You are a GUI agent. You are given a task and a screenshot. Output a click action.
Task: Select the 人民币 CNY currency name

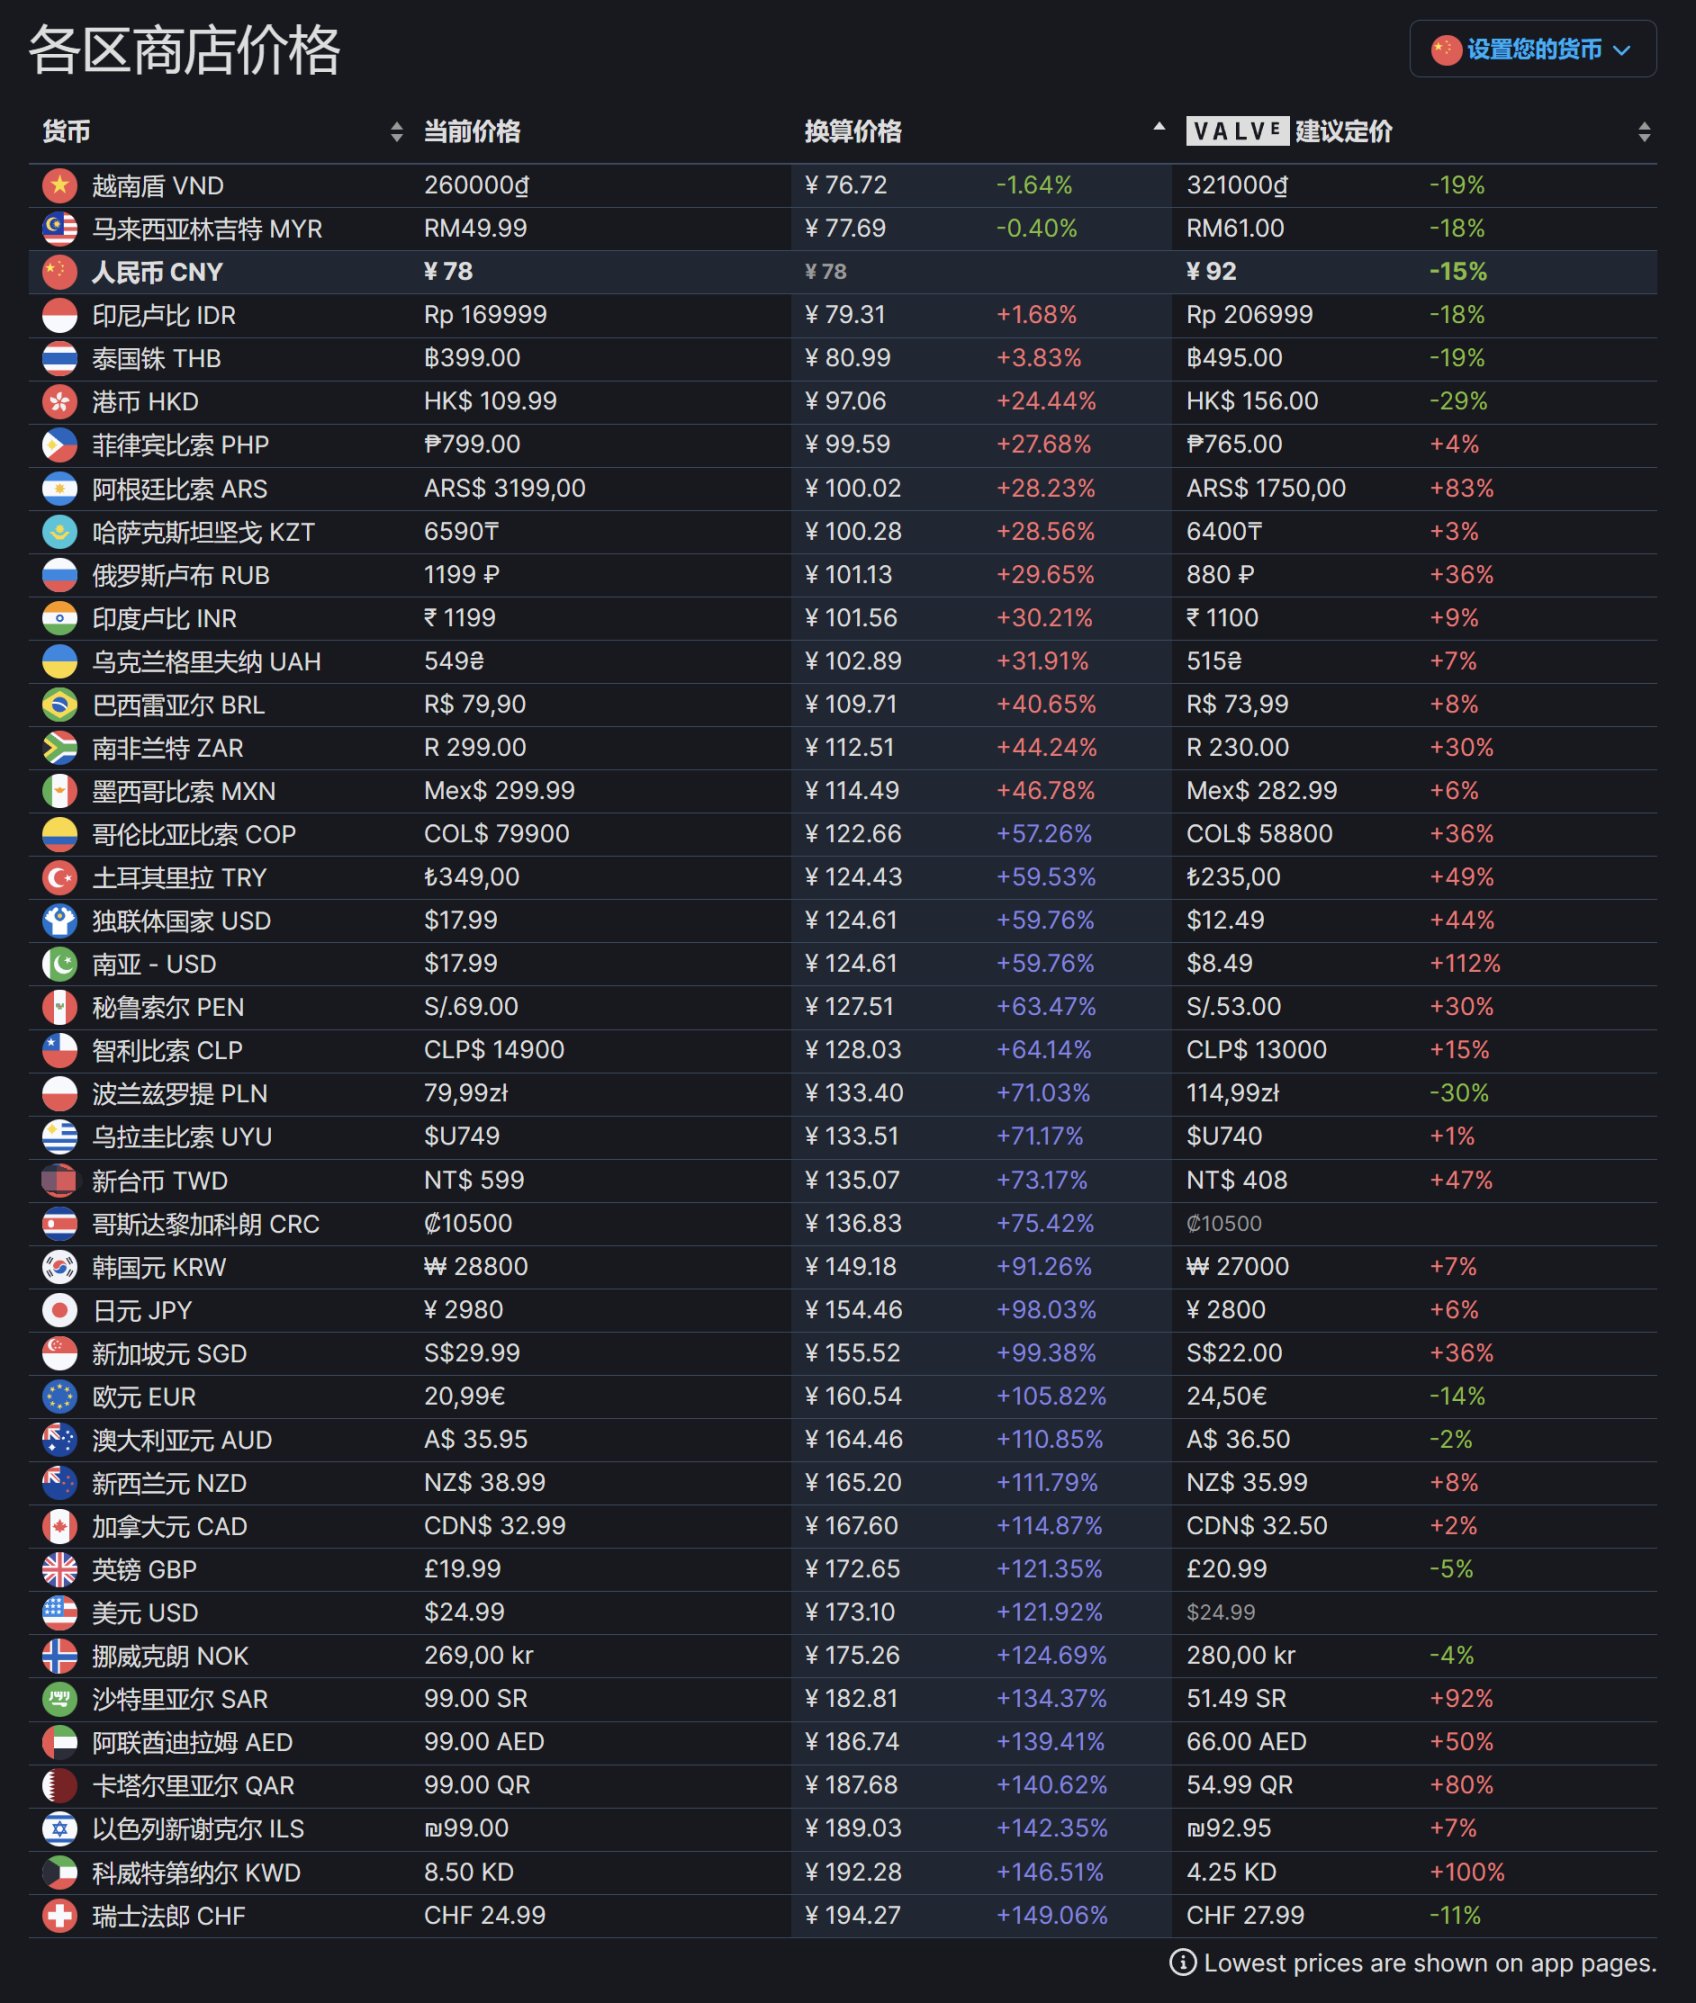point(157,272)
